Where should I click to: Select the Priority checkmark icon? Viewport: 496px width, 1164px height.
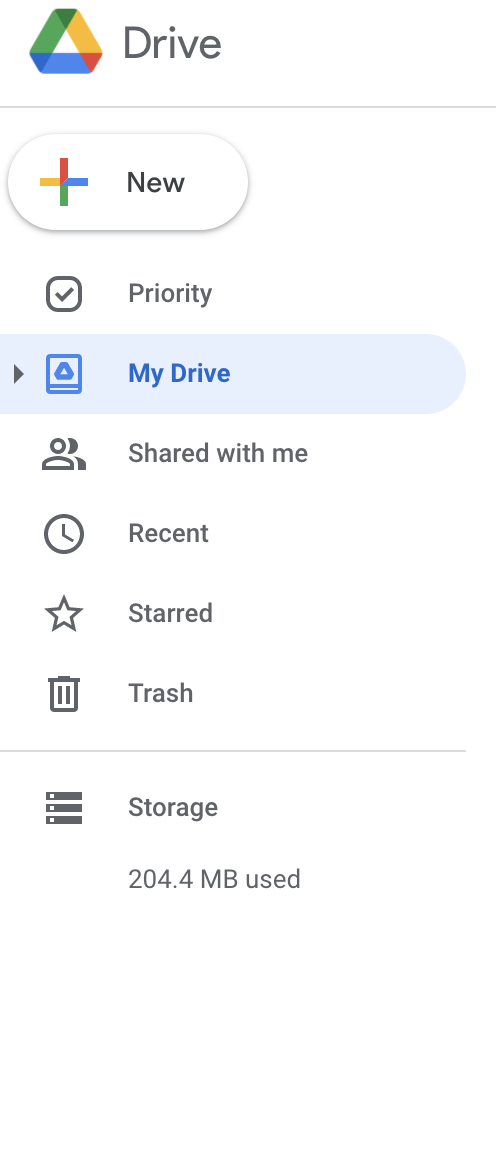point(64,294)
